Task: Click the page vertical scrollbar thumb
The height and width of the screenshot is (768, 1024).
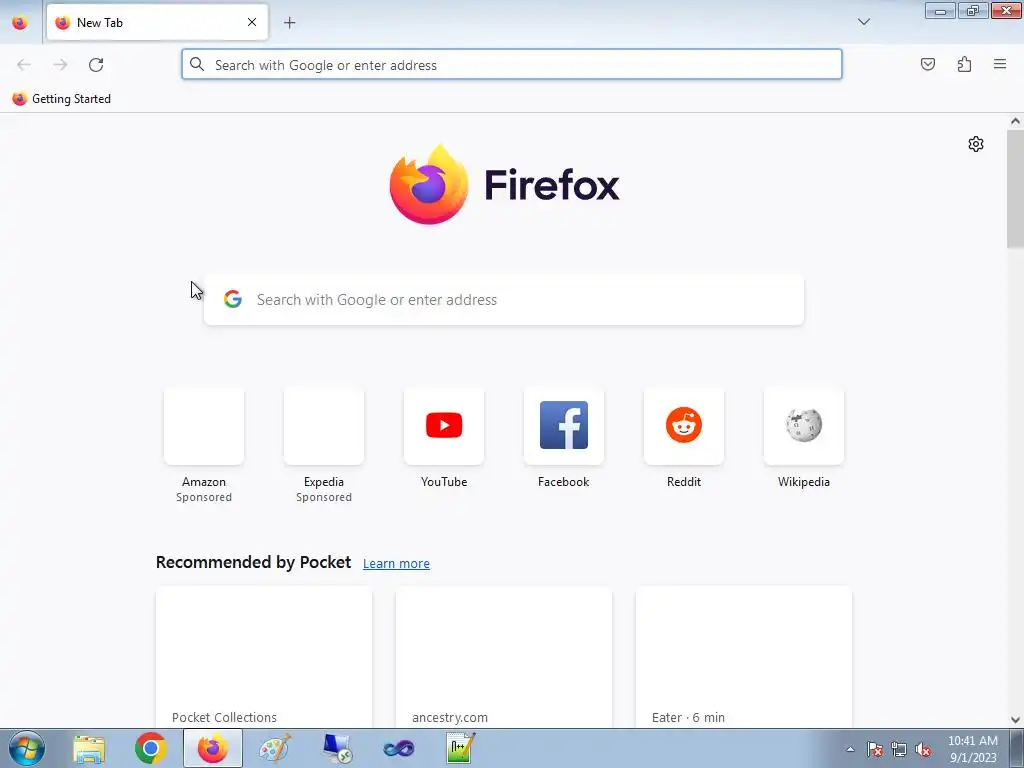Action: 1015,189
